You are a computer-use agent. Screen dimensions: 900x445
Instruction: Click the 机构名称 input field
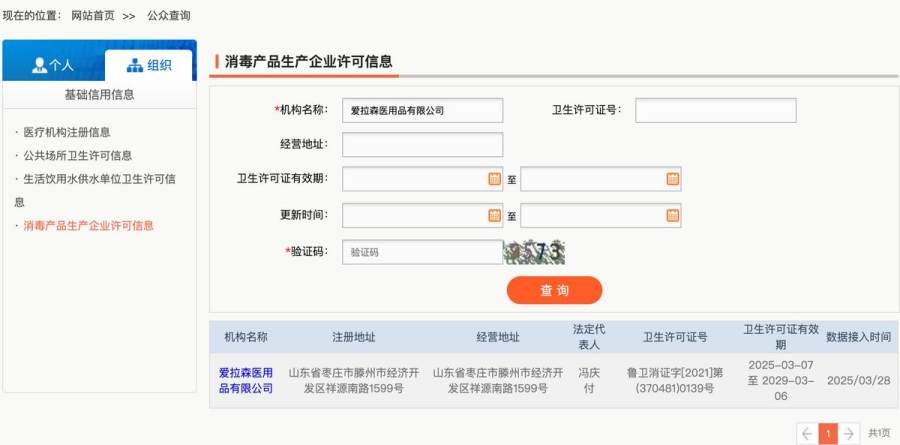[x=422, y=110]
